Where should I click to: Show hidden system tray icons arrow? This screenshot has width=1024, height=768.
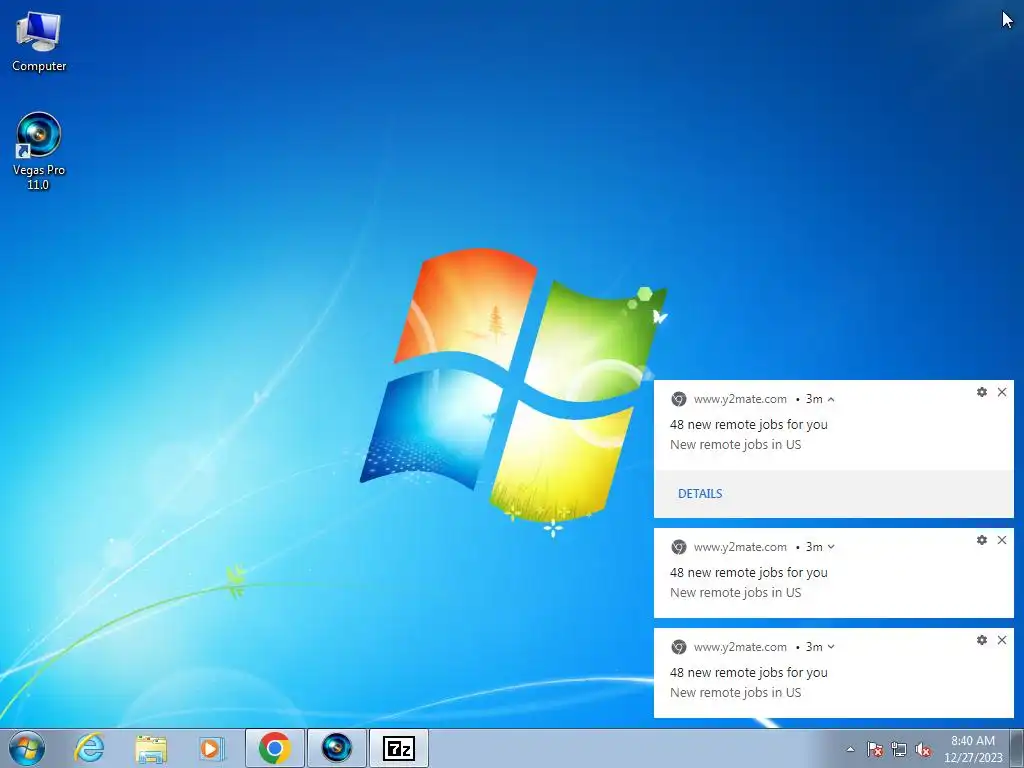pyautogui.click(x=850, y=749)
